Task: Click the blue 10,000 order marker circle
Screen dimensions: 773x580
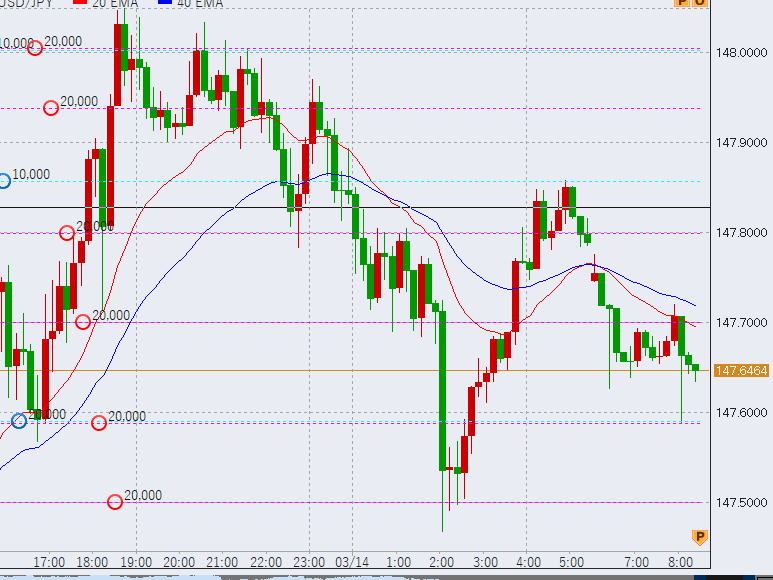Action: pyautogui.click(x=4, y=181)
